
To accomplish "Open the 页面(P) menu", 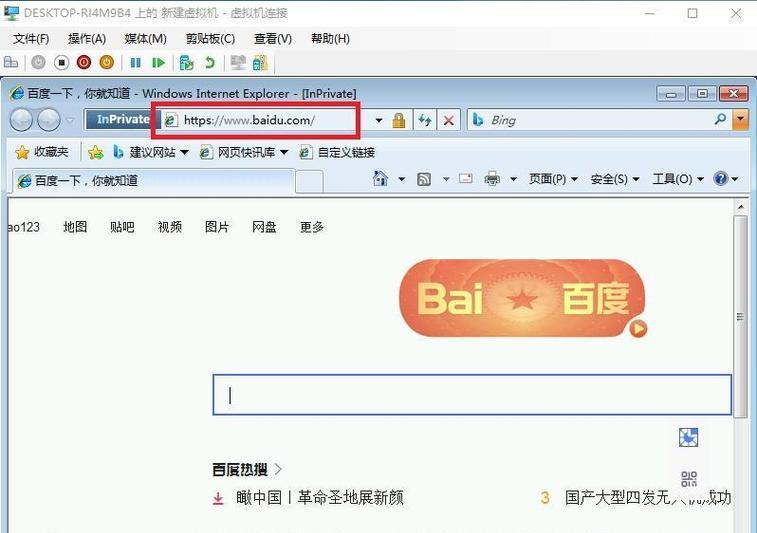I will tap(553, 179).
